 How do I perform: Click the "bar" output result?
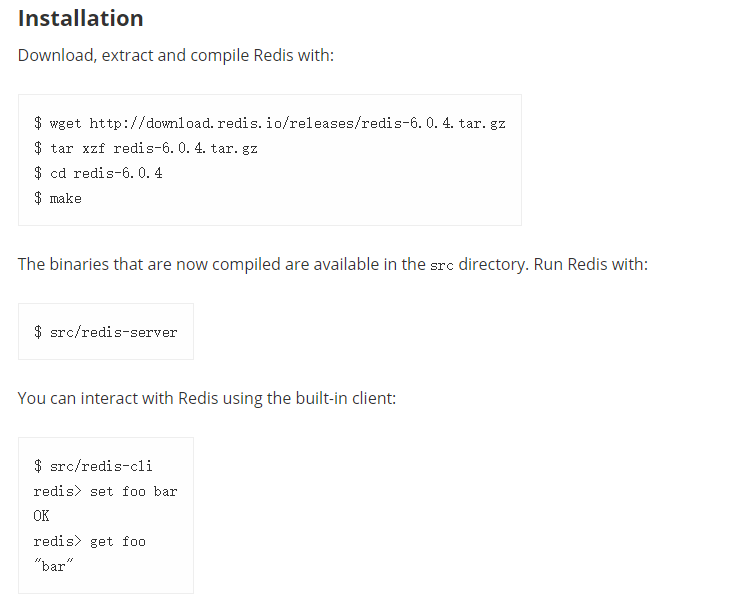(x=53, y=566)
